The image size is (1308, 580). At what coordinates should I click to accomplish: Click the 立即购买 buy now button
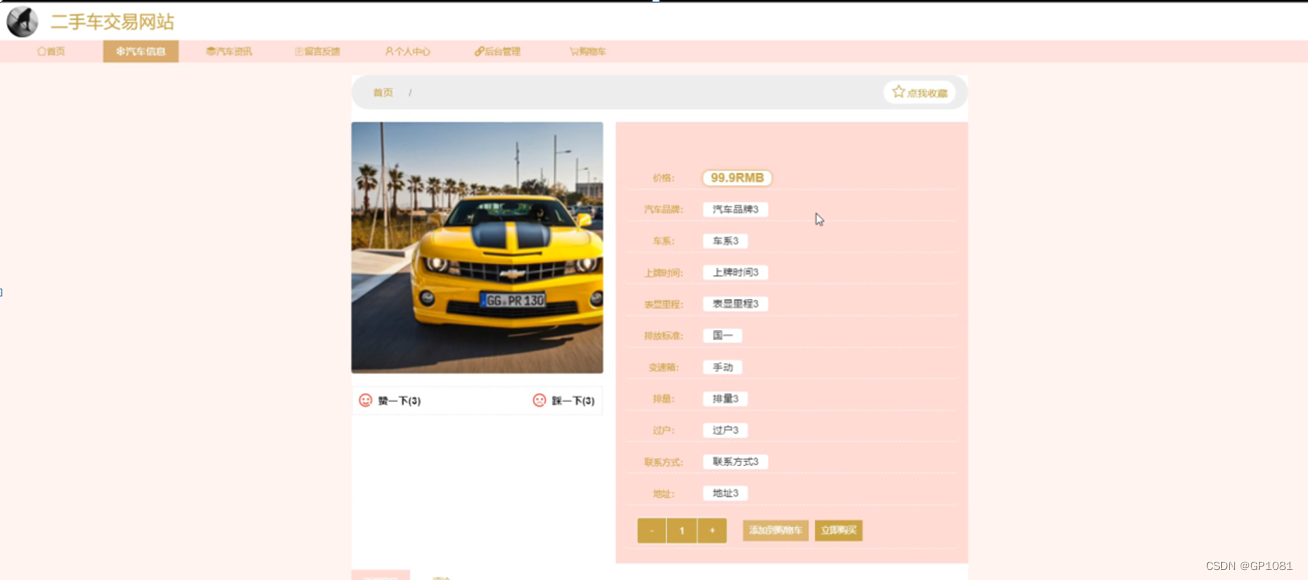click(839, 531)
